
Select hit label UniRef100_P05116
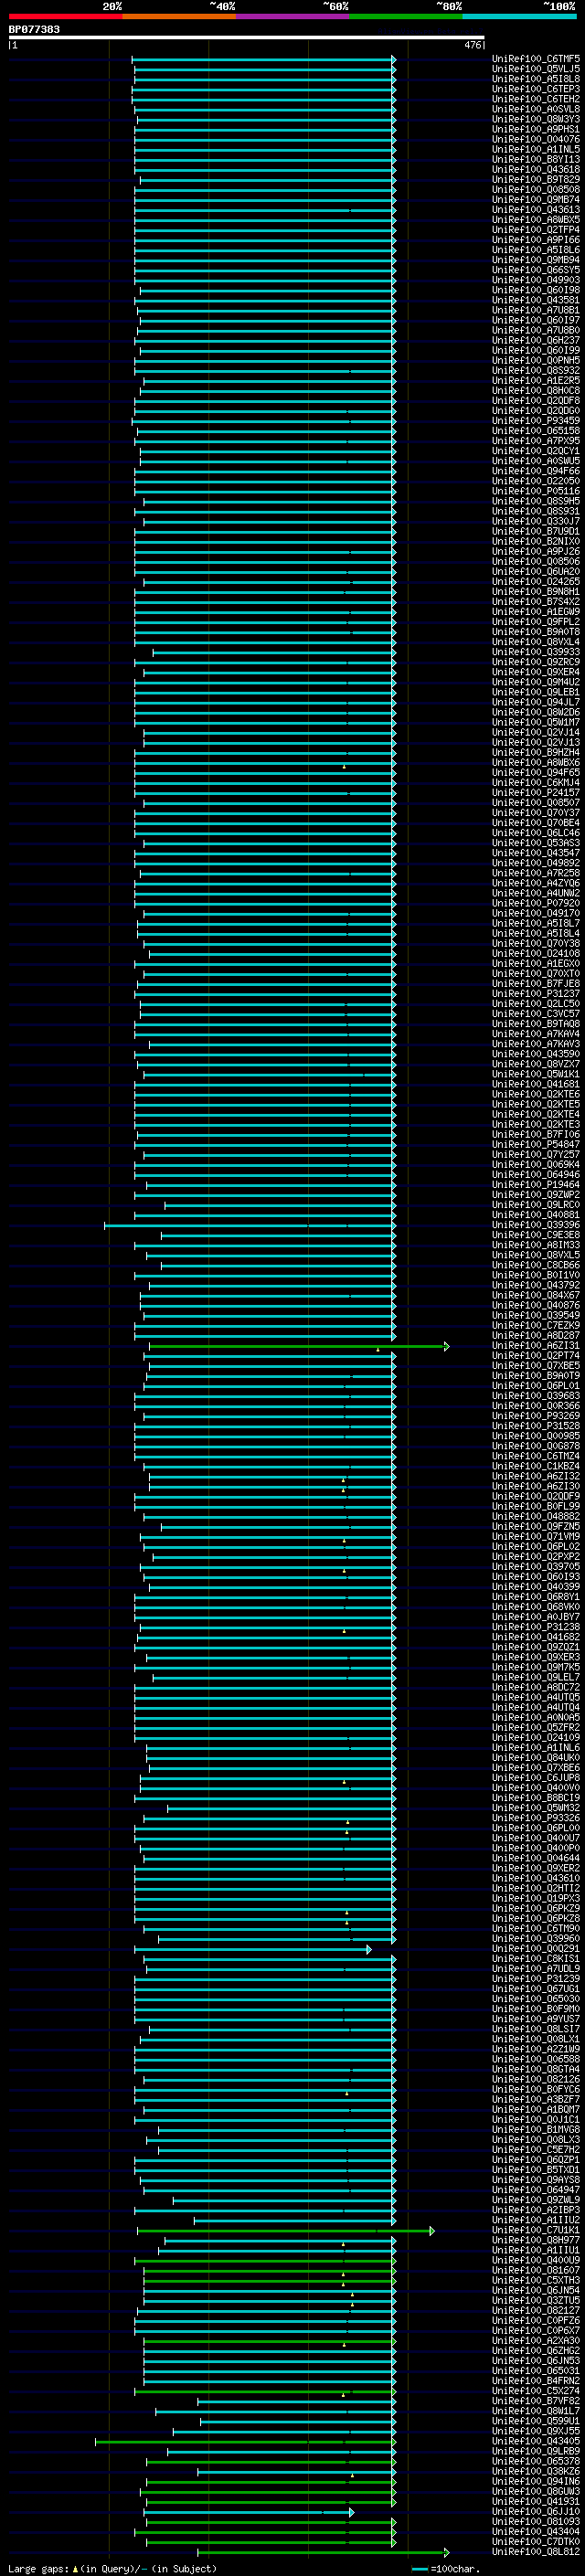pos(536,491)
